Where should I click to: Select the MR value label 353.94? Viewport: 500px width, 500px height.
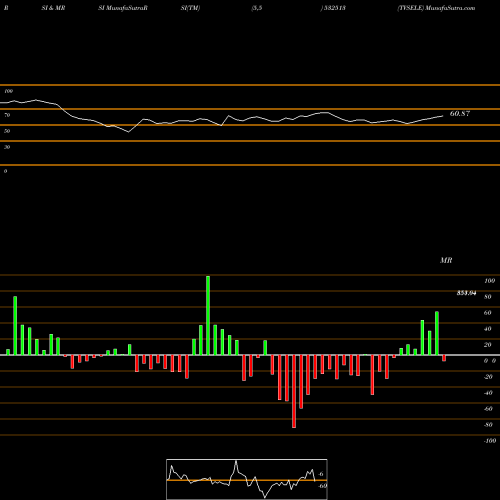[x=466, y=293]
